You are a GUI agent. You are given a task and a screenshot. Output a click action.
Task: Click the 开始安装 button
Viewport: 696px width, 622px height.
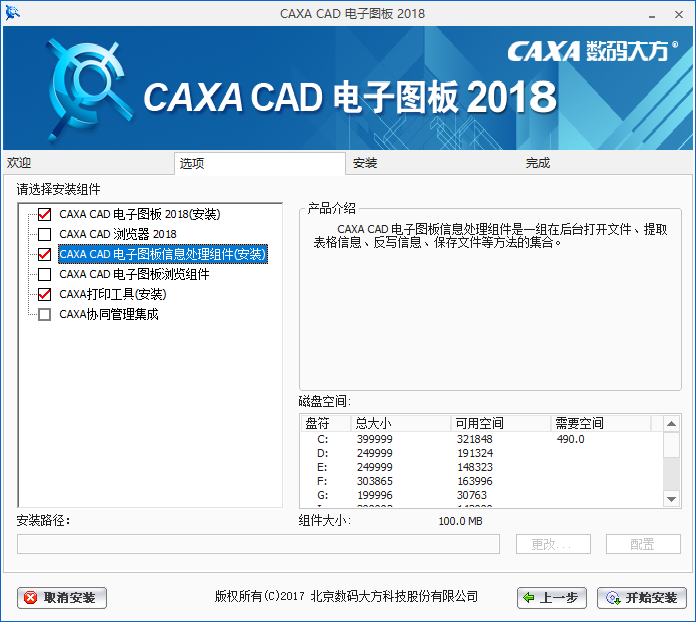[x=642, y=598]
